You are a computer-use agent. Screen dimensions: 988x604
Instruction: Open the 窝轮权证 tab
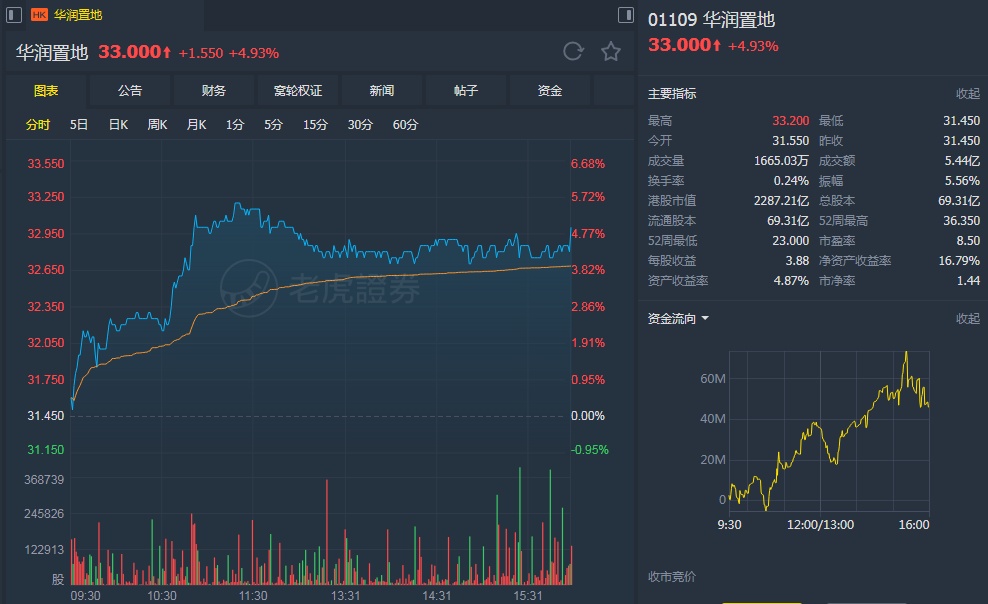click(x=298, y=91)
